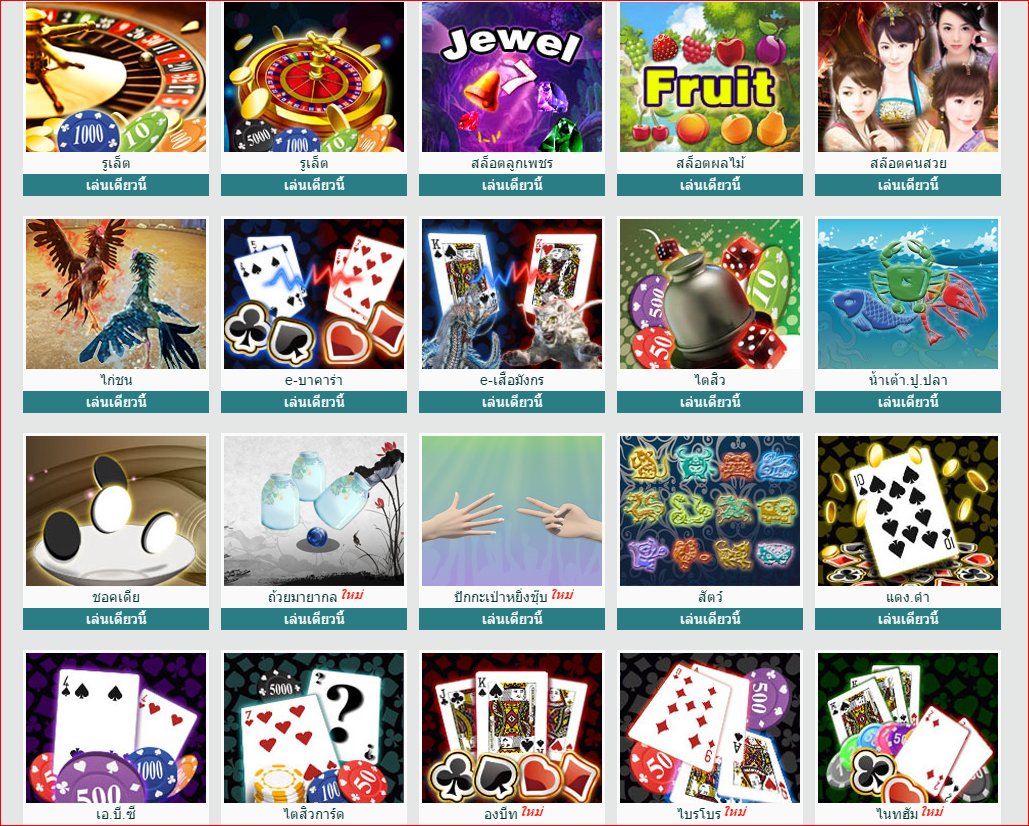This screenshot has width=1029, height=826.
Task: Click play now button under e-บาคาร่า
Action: click(314, 402)
